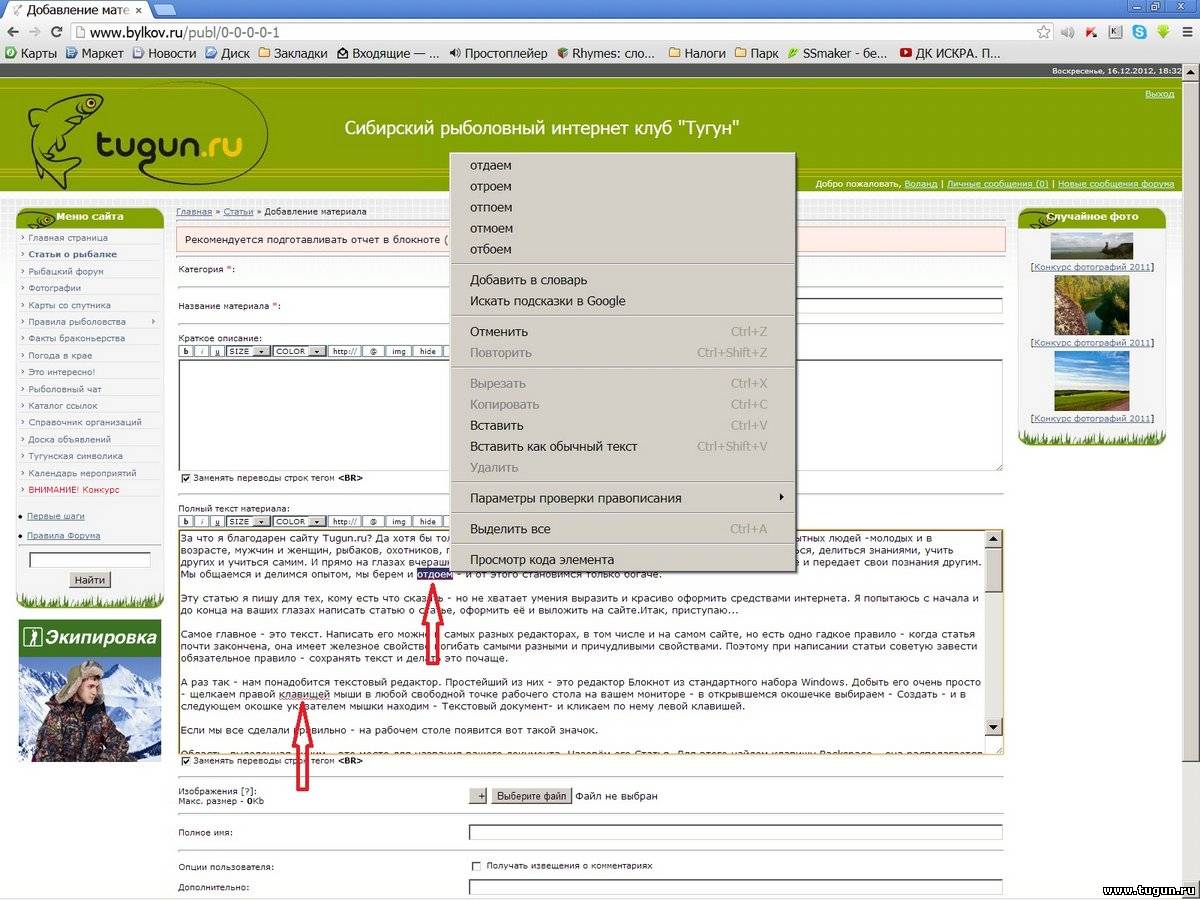Open the Chrome wrench settings menu
The width and height of the screenshot is (1200, 900).
1187,32
